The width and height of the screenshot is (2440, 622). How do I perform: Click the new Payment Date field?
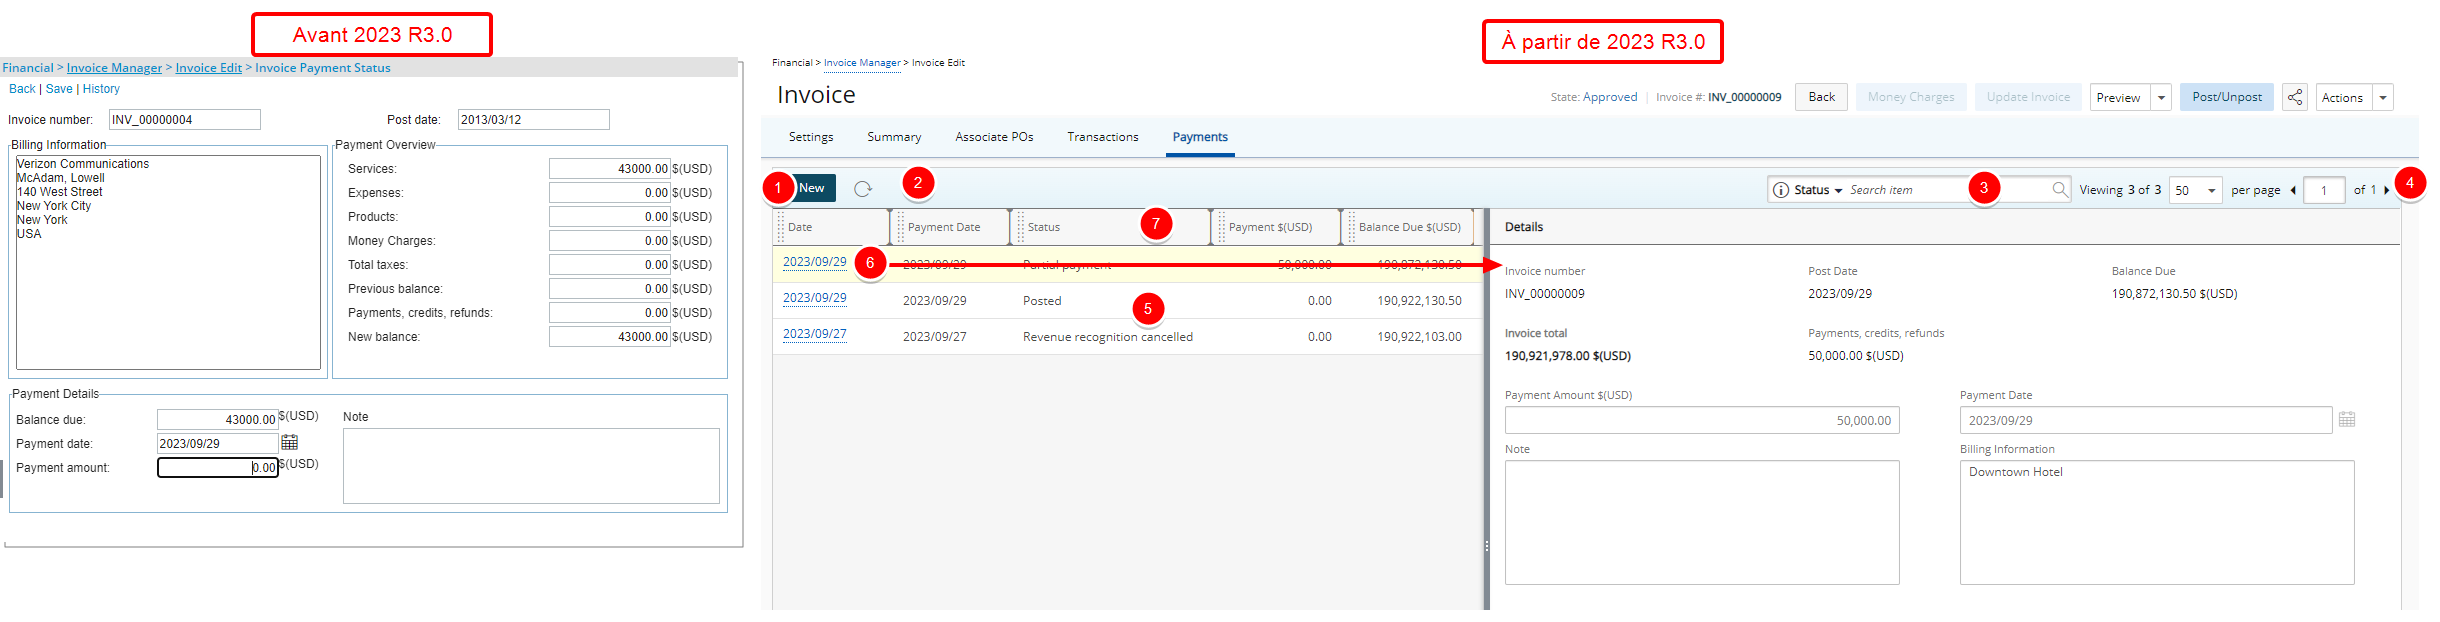coord(2146,420)
